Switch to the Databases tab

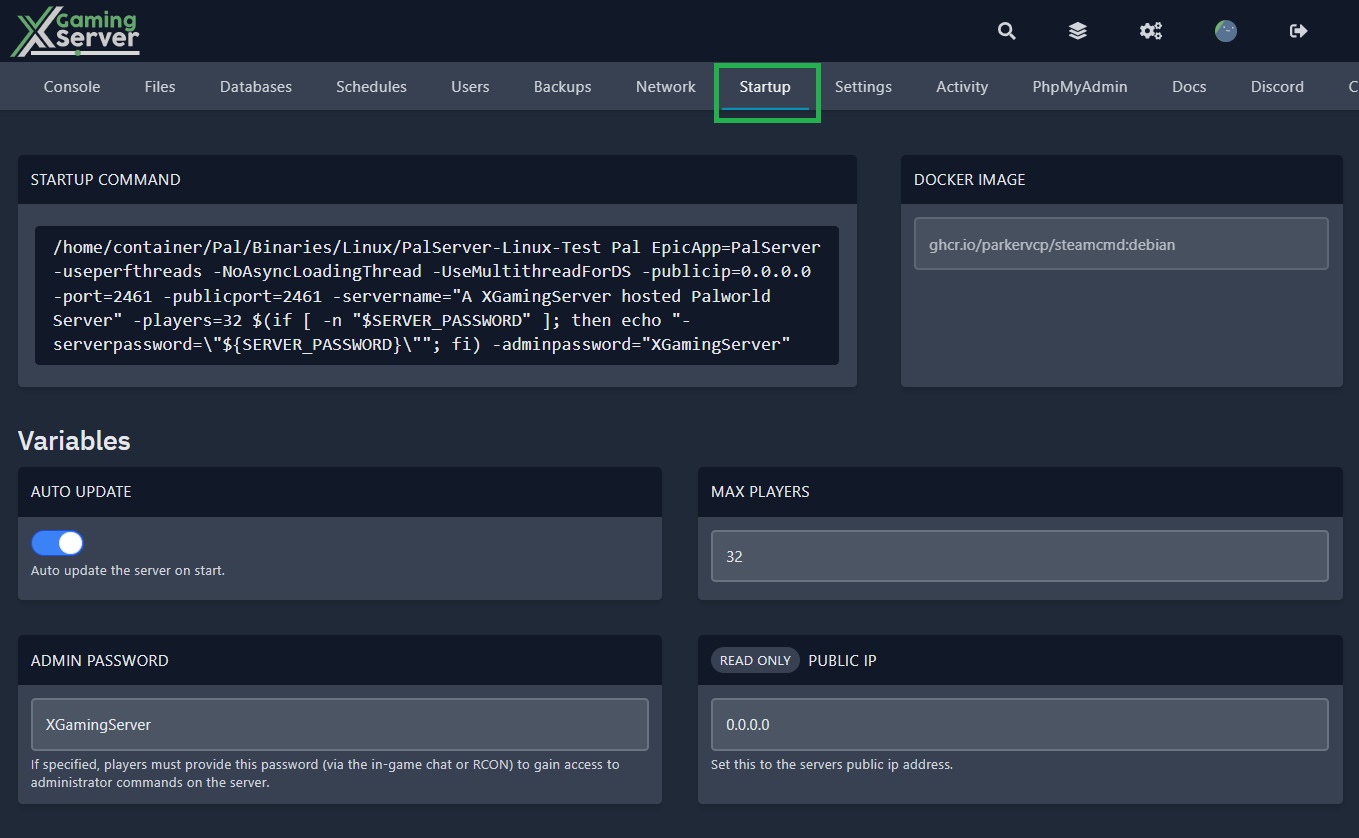(x=255, y=86)
